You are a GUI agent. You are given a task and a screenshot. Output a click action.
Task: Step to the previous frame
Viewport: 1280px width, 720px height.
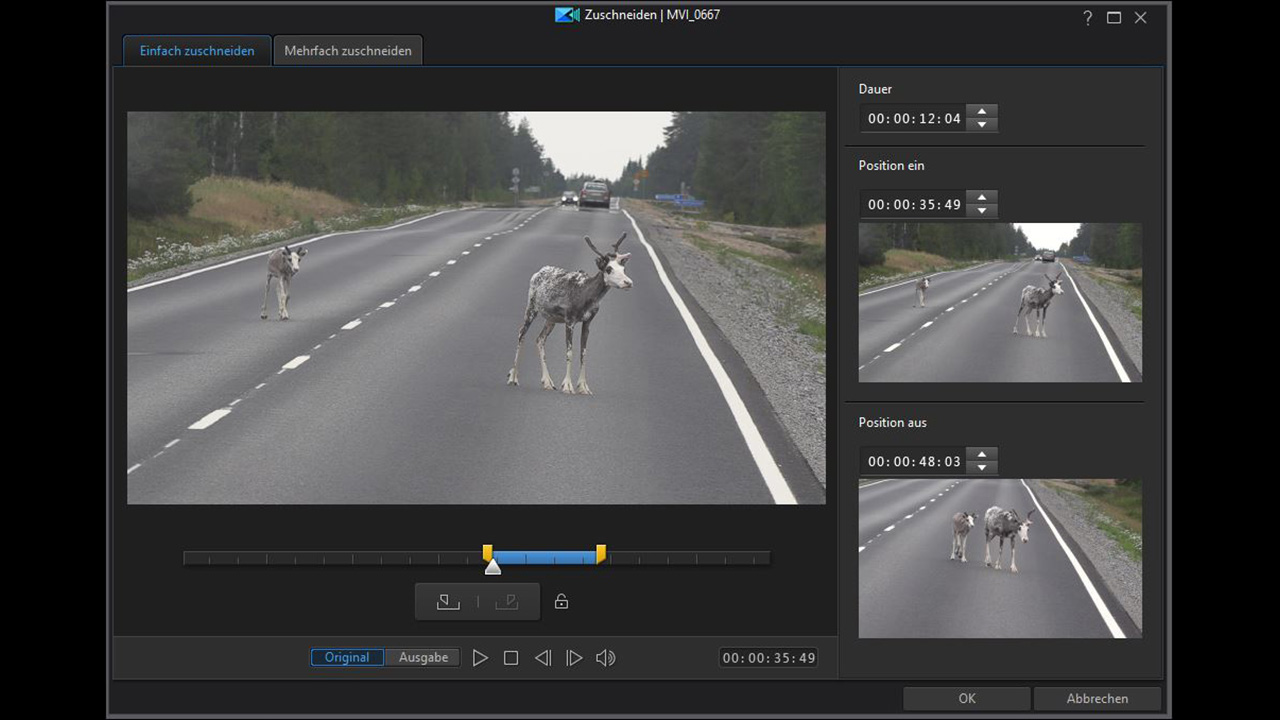(542, 658)
